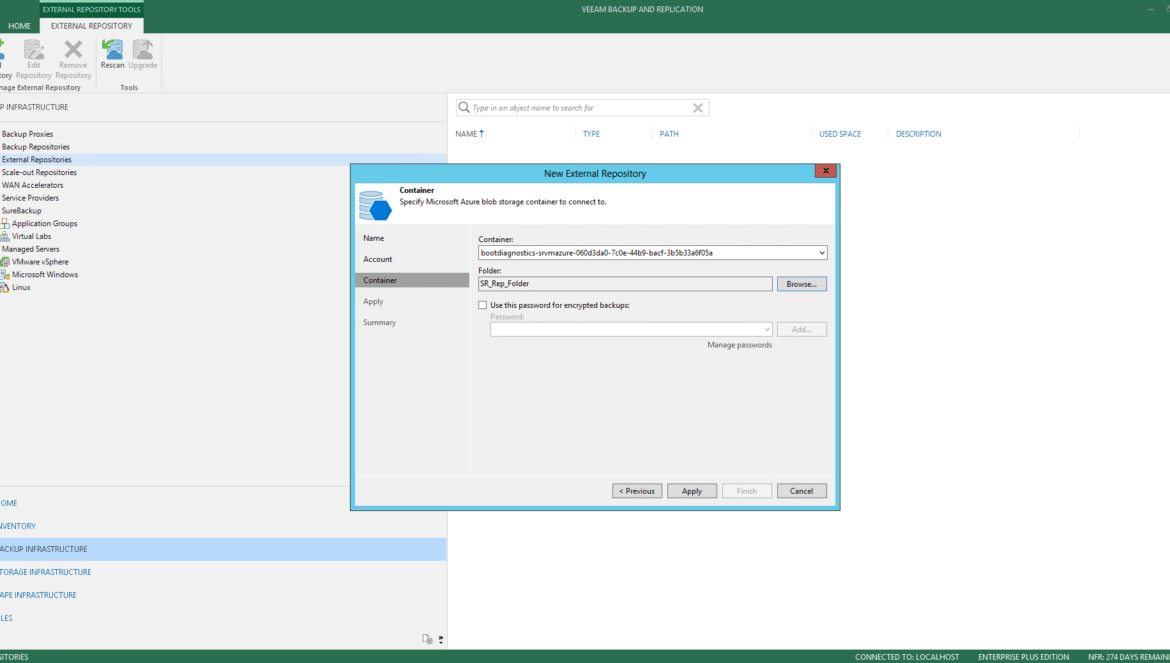
Task: Sort by the NAME column header
Action: pos(466,134)
